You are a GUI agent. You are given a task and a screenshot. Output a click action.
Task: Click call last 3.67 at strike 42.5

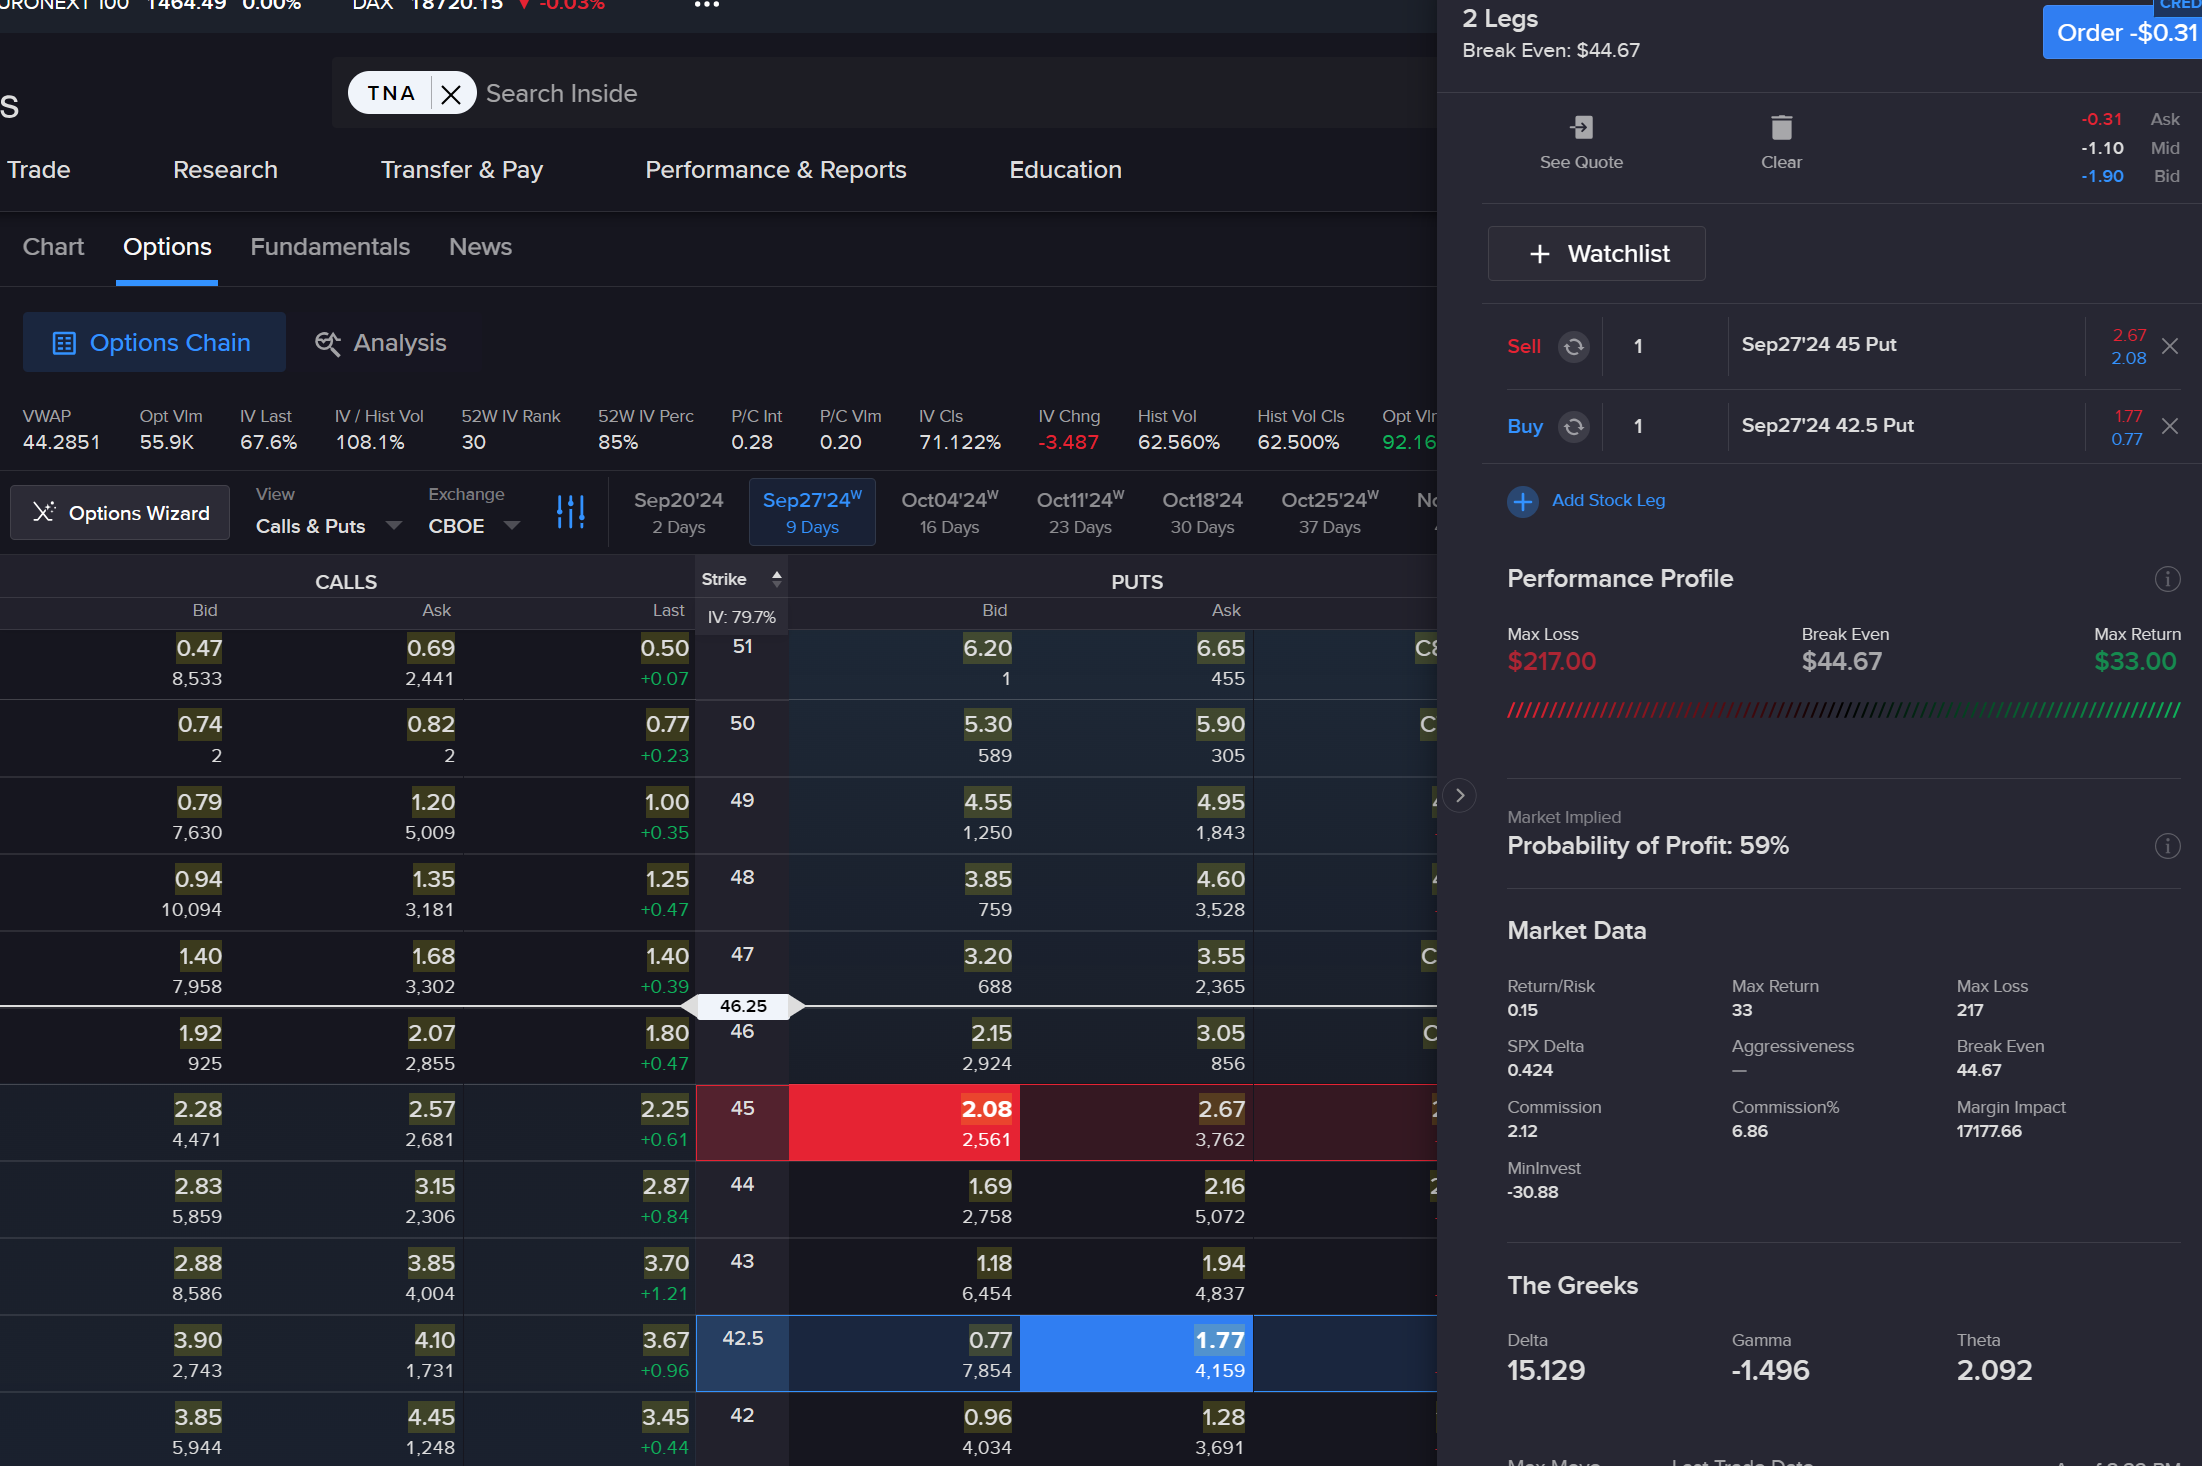pos(665,1340)
